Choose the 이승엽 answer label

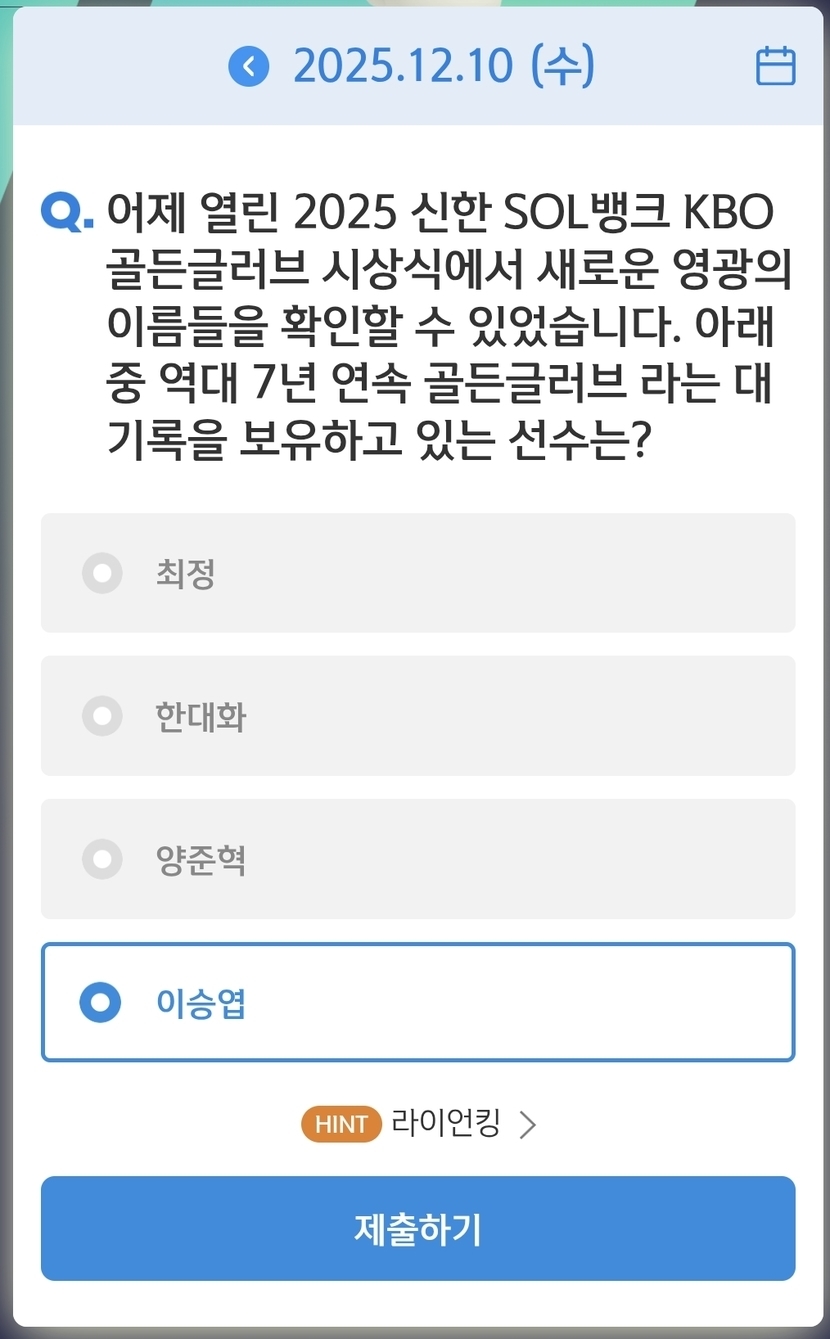click(201, 1002)
